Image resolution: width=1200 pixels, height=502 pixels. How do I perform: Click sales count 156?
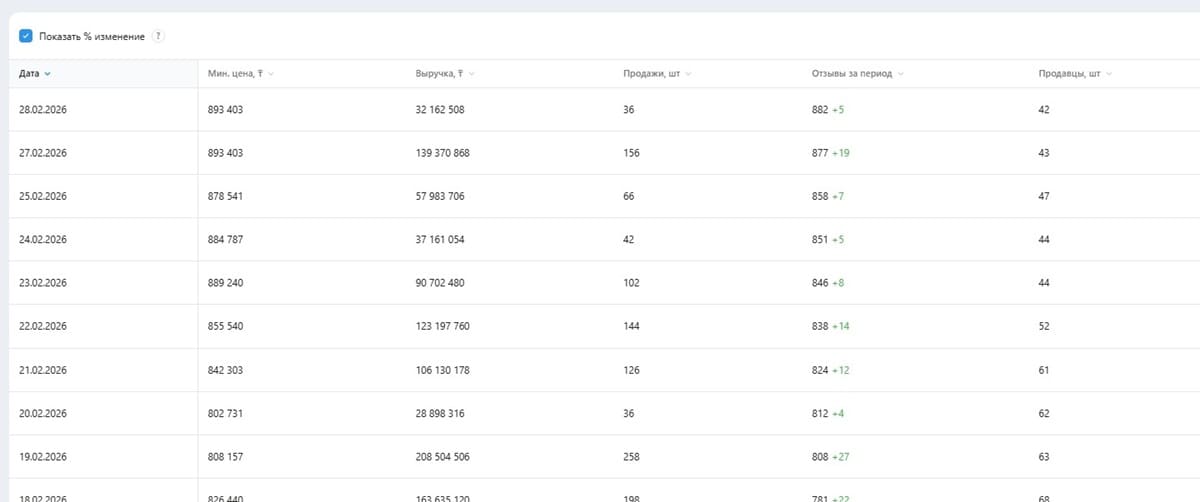(x=631, y=153)
